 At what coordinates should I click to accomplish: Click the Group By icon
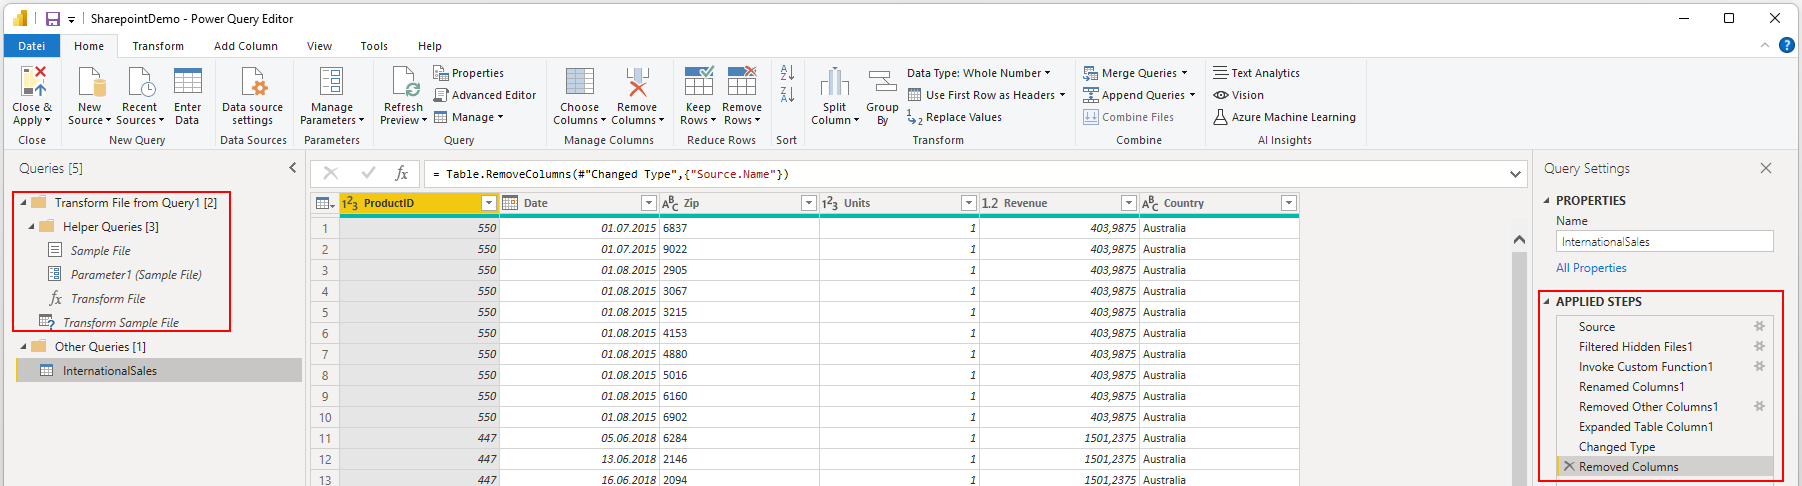pyautogui.click(x=882, y=82)
